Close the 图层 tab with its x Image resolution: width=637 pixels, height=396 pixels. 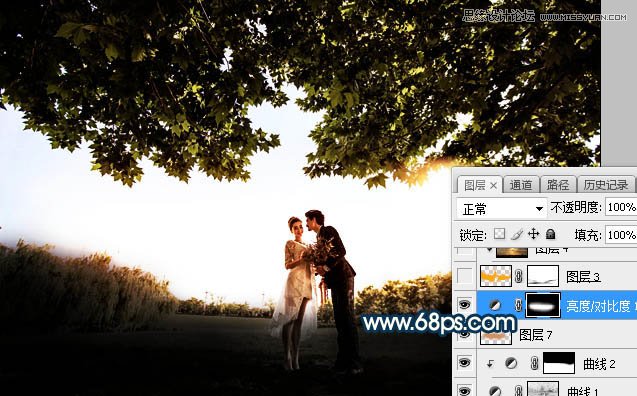pos(493,186)
